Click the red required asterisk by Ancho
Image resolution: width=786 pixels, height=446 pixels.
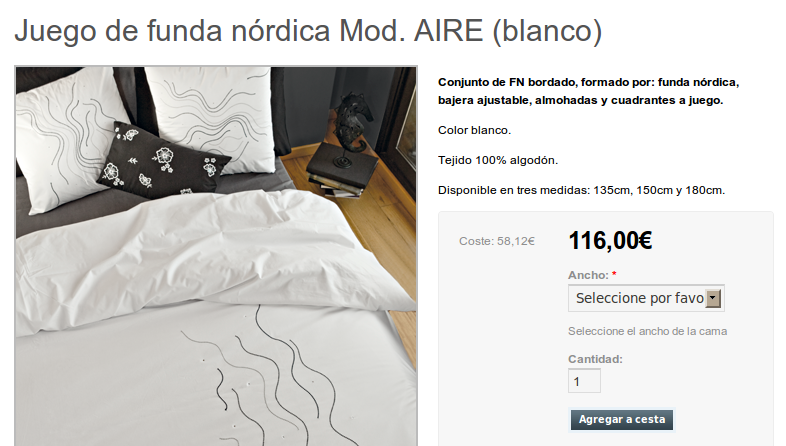[x=614, y=274]
